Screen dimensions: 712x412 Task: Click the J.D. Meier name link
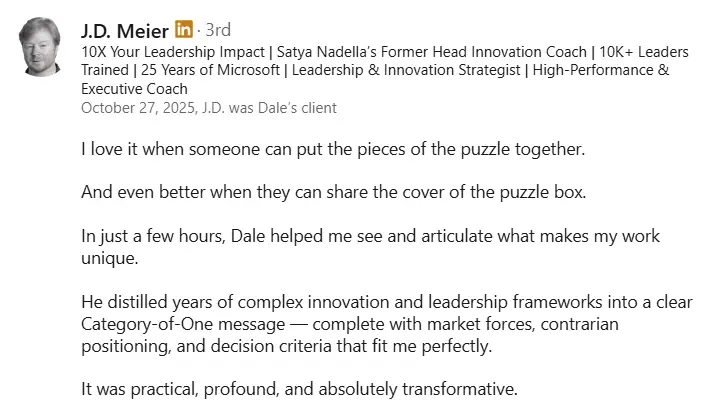[125, 31]
